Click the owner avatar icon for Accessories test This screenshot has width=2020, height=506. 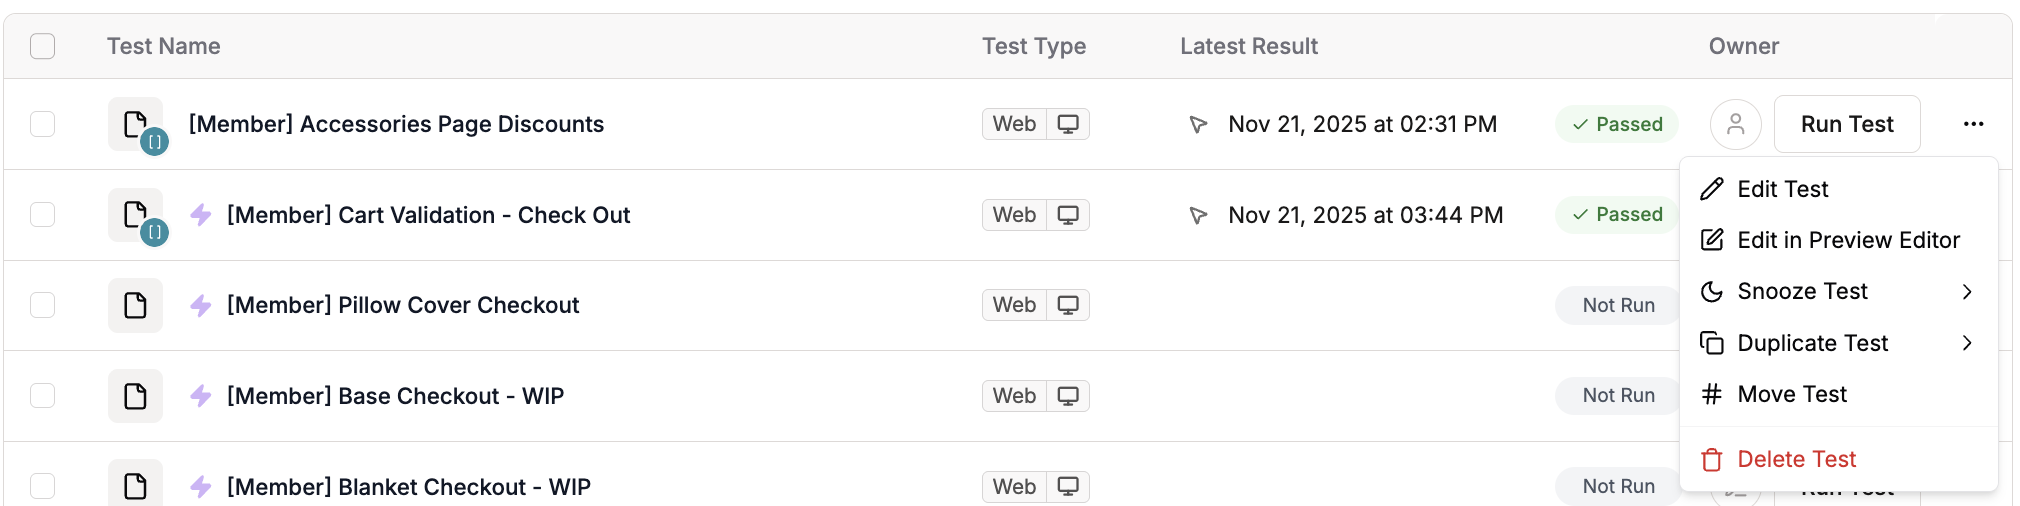pos(1735,124)
